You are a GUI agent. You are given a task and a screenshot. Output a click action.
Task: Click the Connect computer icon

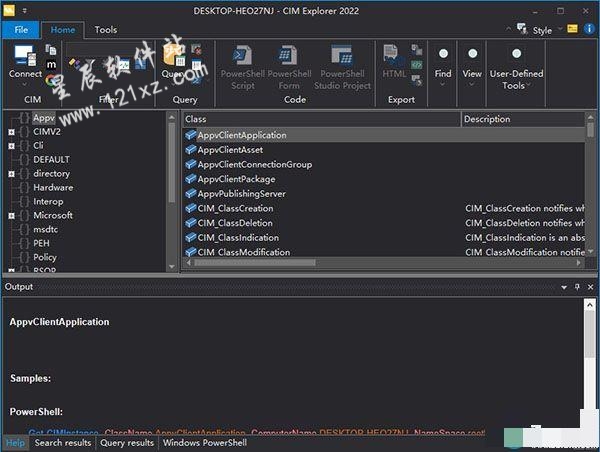point(25,55)
